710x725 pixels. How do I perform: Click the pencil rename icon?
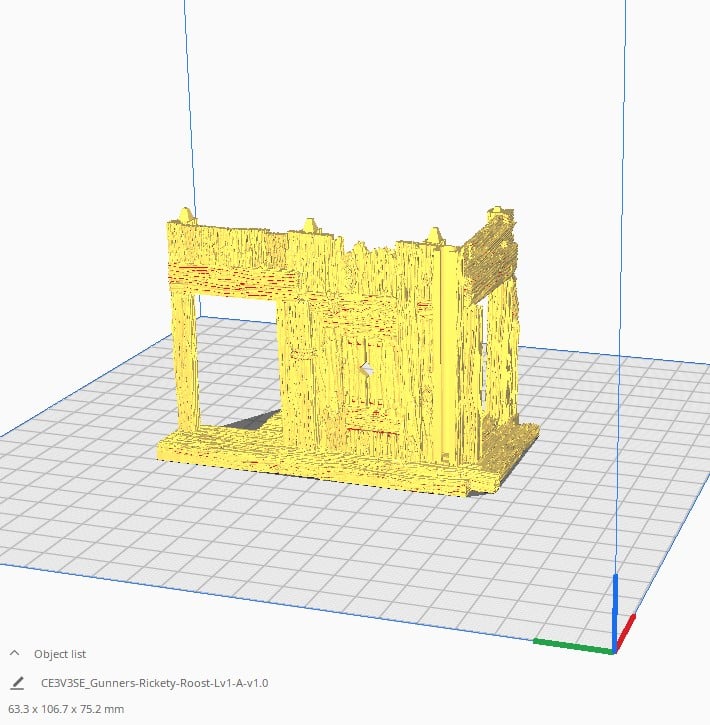coord(17,683)
